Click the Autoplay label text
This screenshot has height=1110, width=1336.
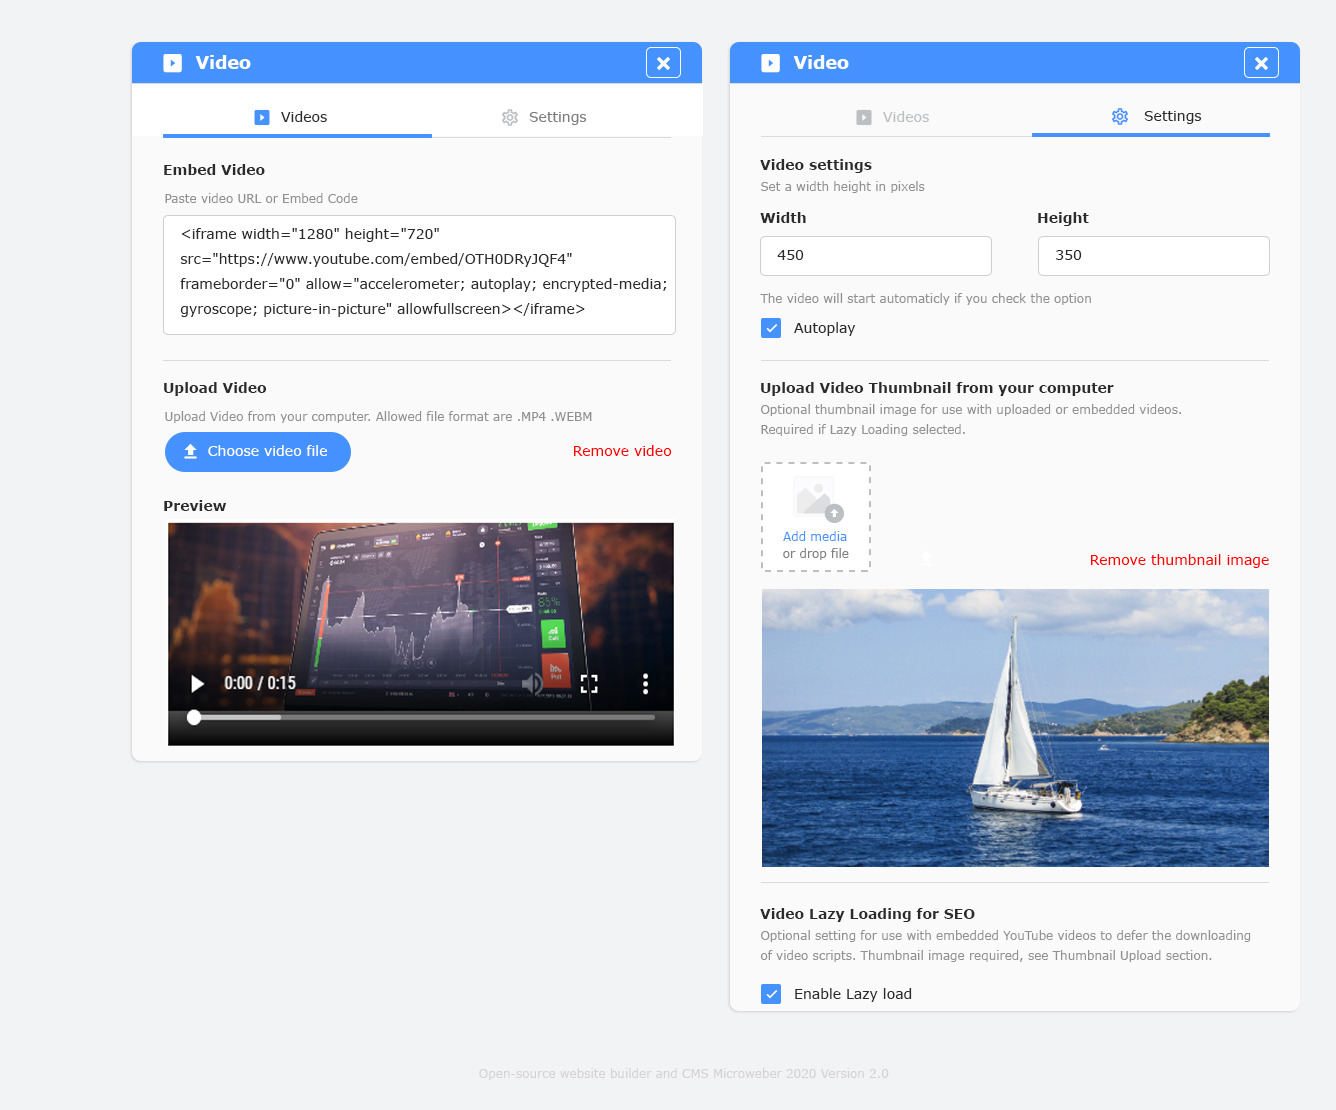824,328
